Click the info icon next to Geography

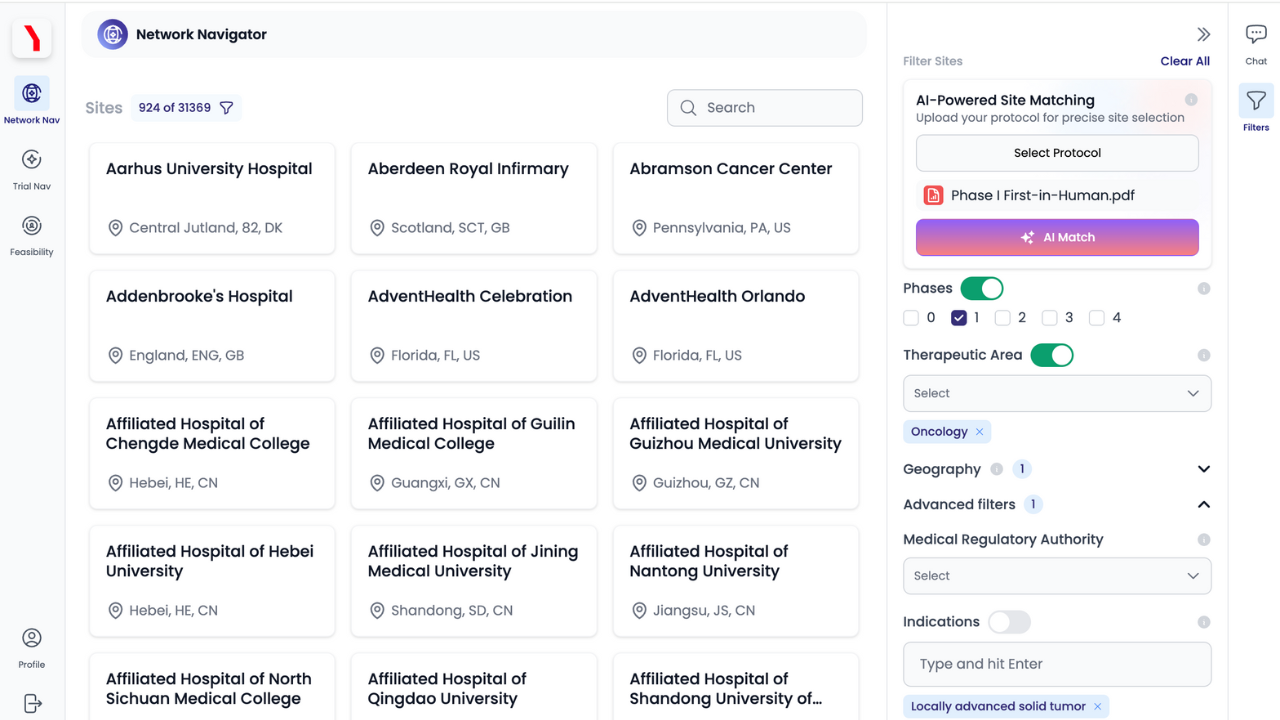[997, 469]
